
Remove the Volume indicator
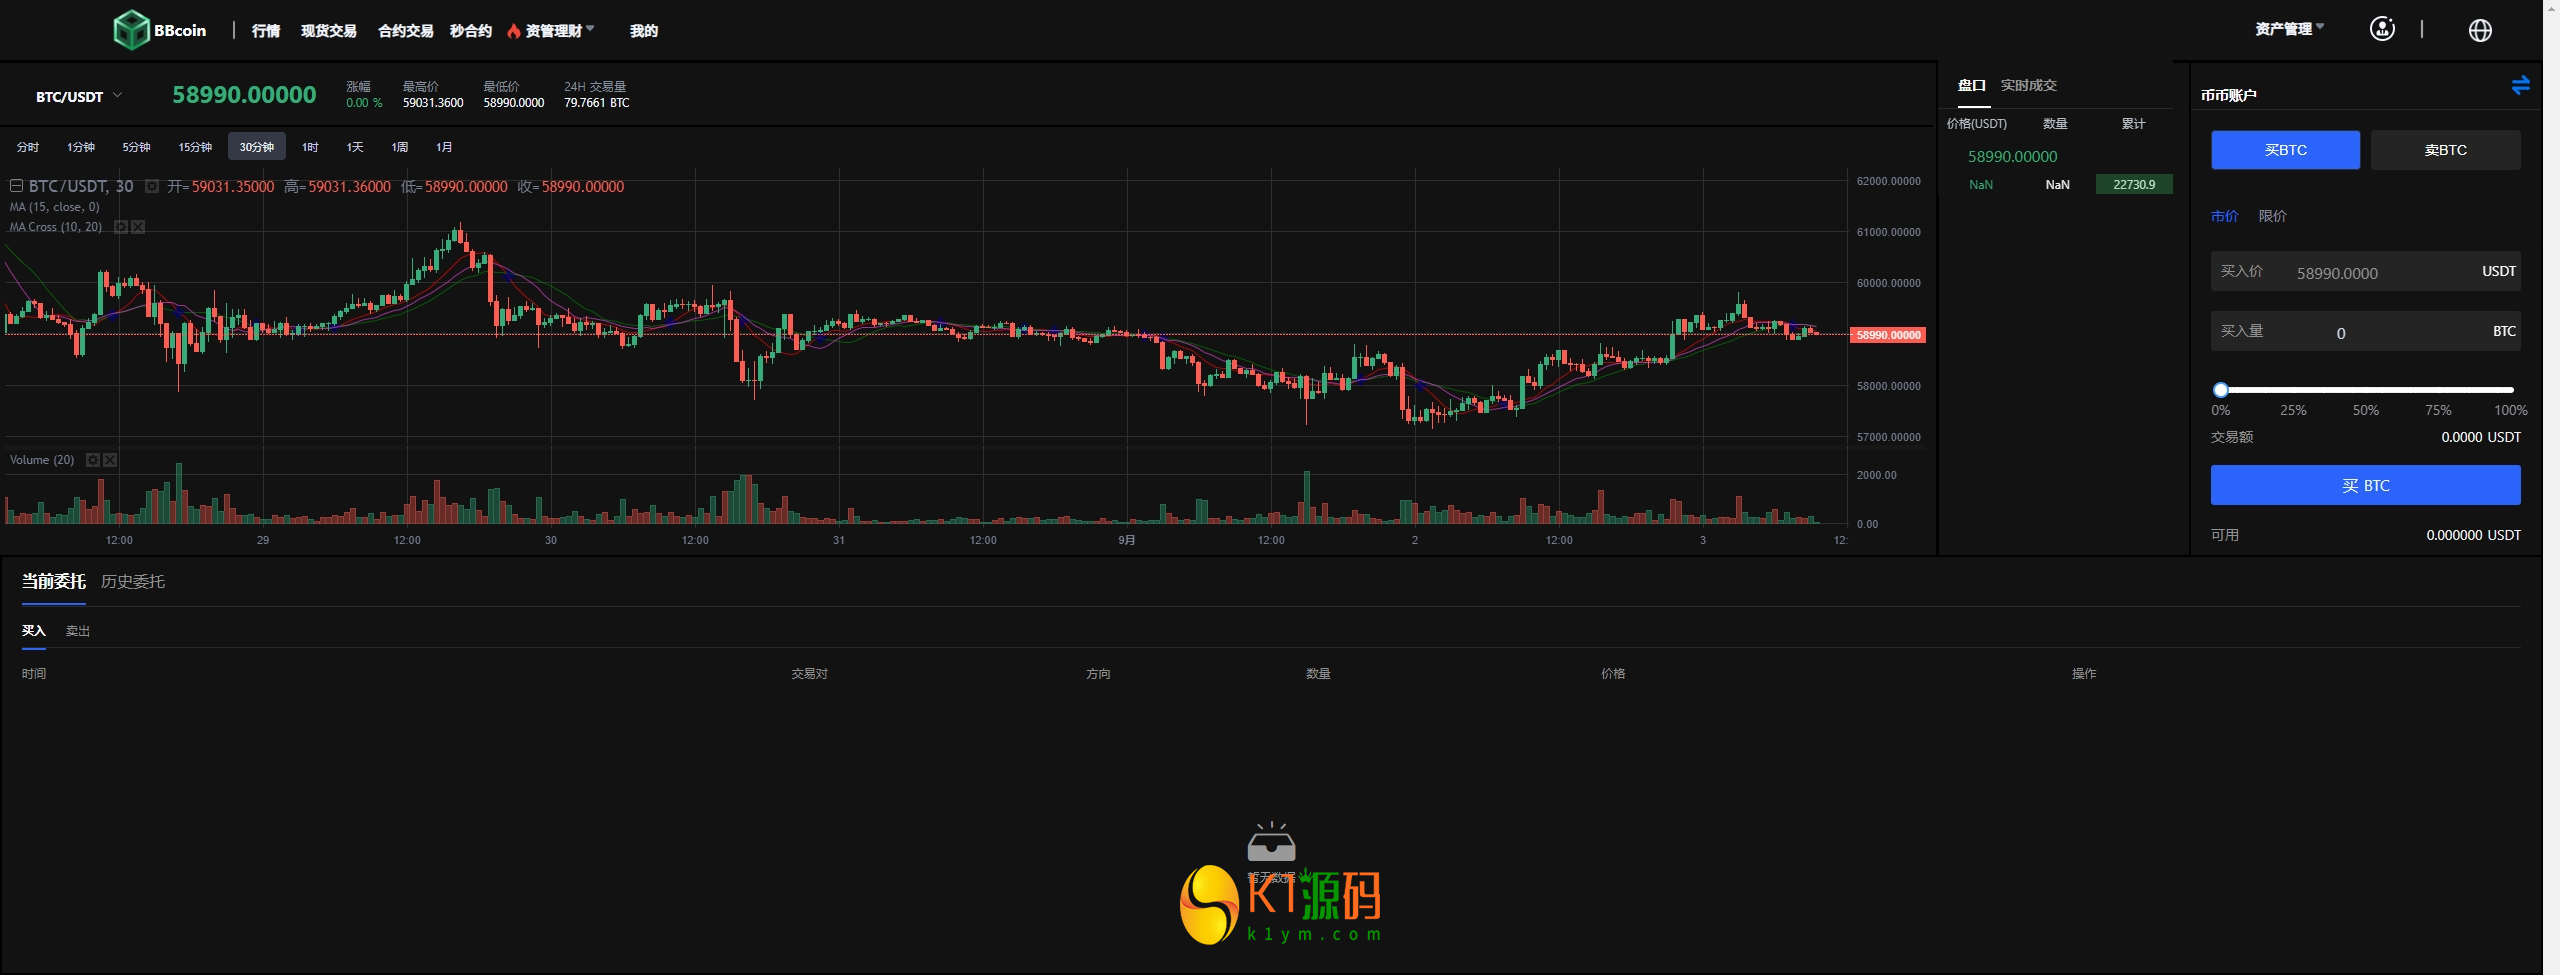(110, 460)
